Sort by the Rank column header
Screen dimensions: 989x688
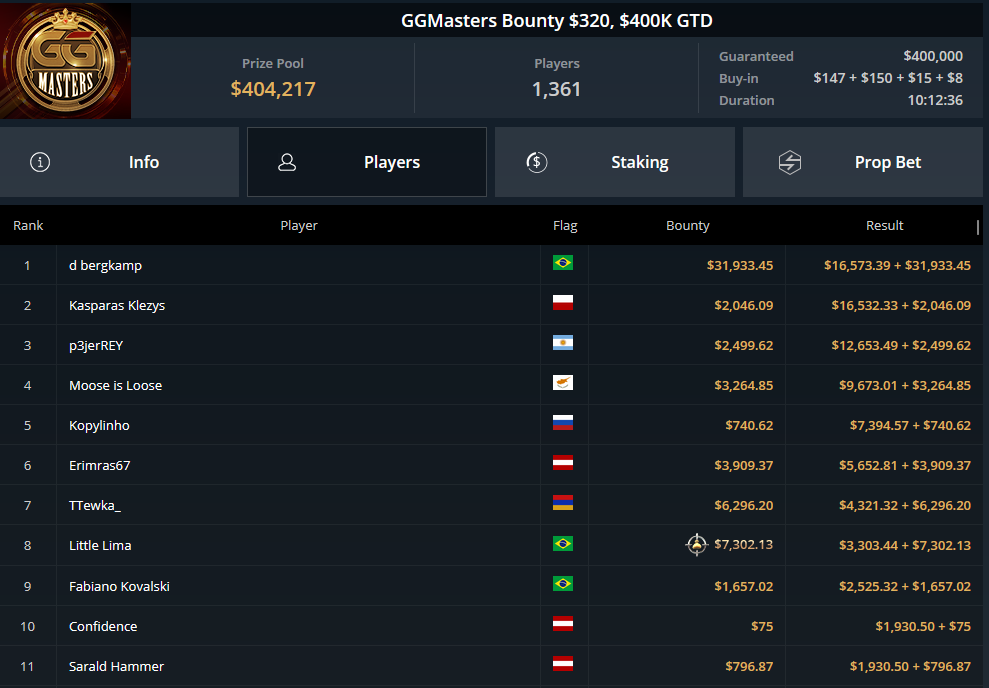28,225
